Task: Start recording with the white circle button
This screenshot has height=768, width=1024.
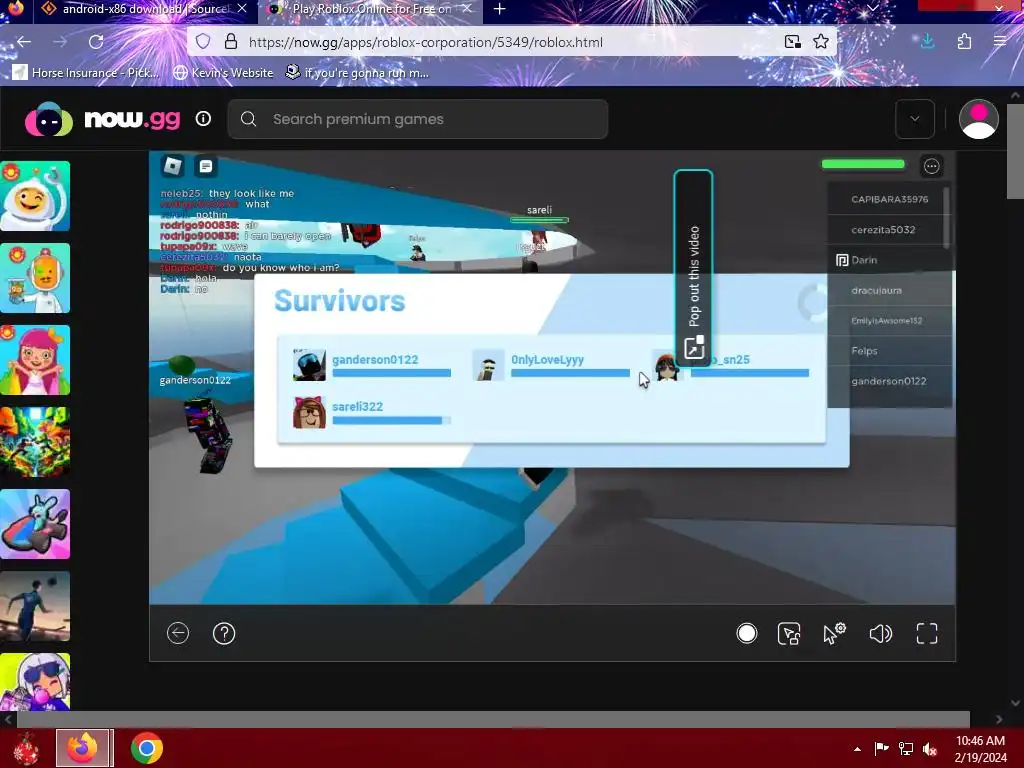Action: (x=746, y=633)
